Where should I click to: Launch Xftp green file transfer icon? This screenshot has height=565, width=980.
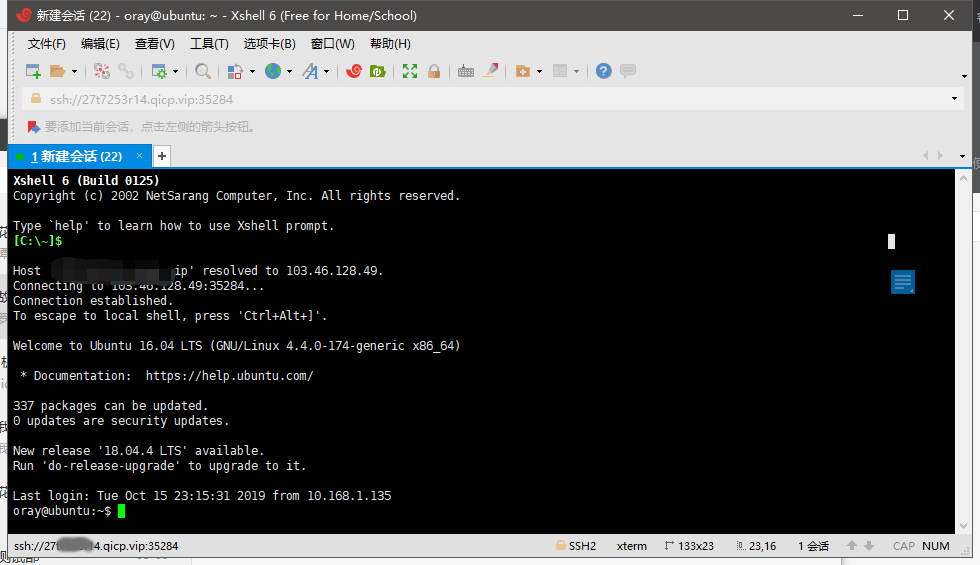click(x=378, y=71)
